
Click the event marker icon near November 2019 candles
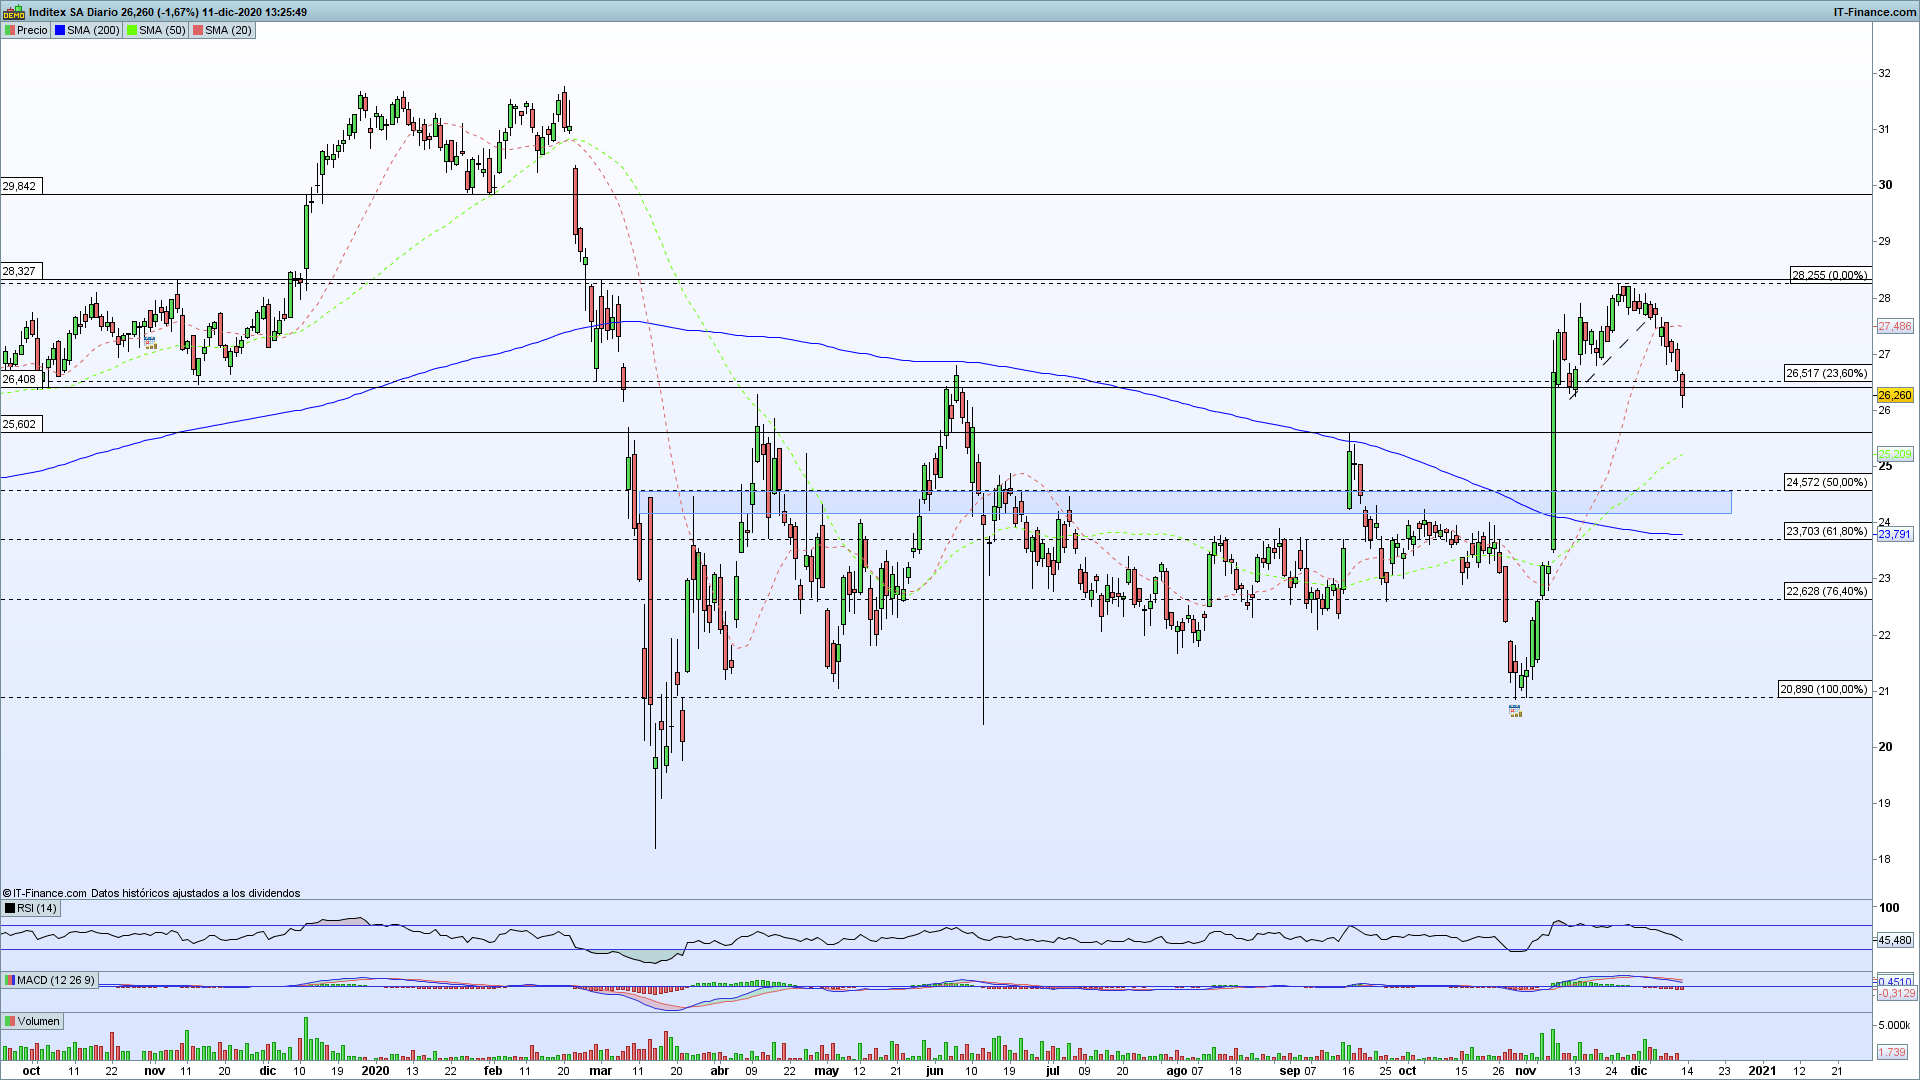point(150,343)
